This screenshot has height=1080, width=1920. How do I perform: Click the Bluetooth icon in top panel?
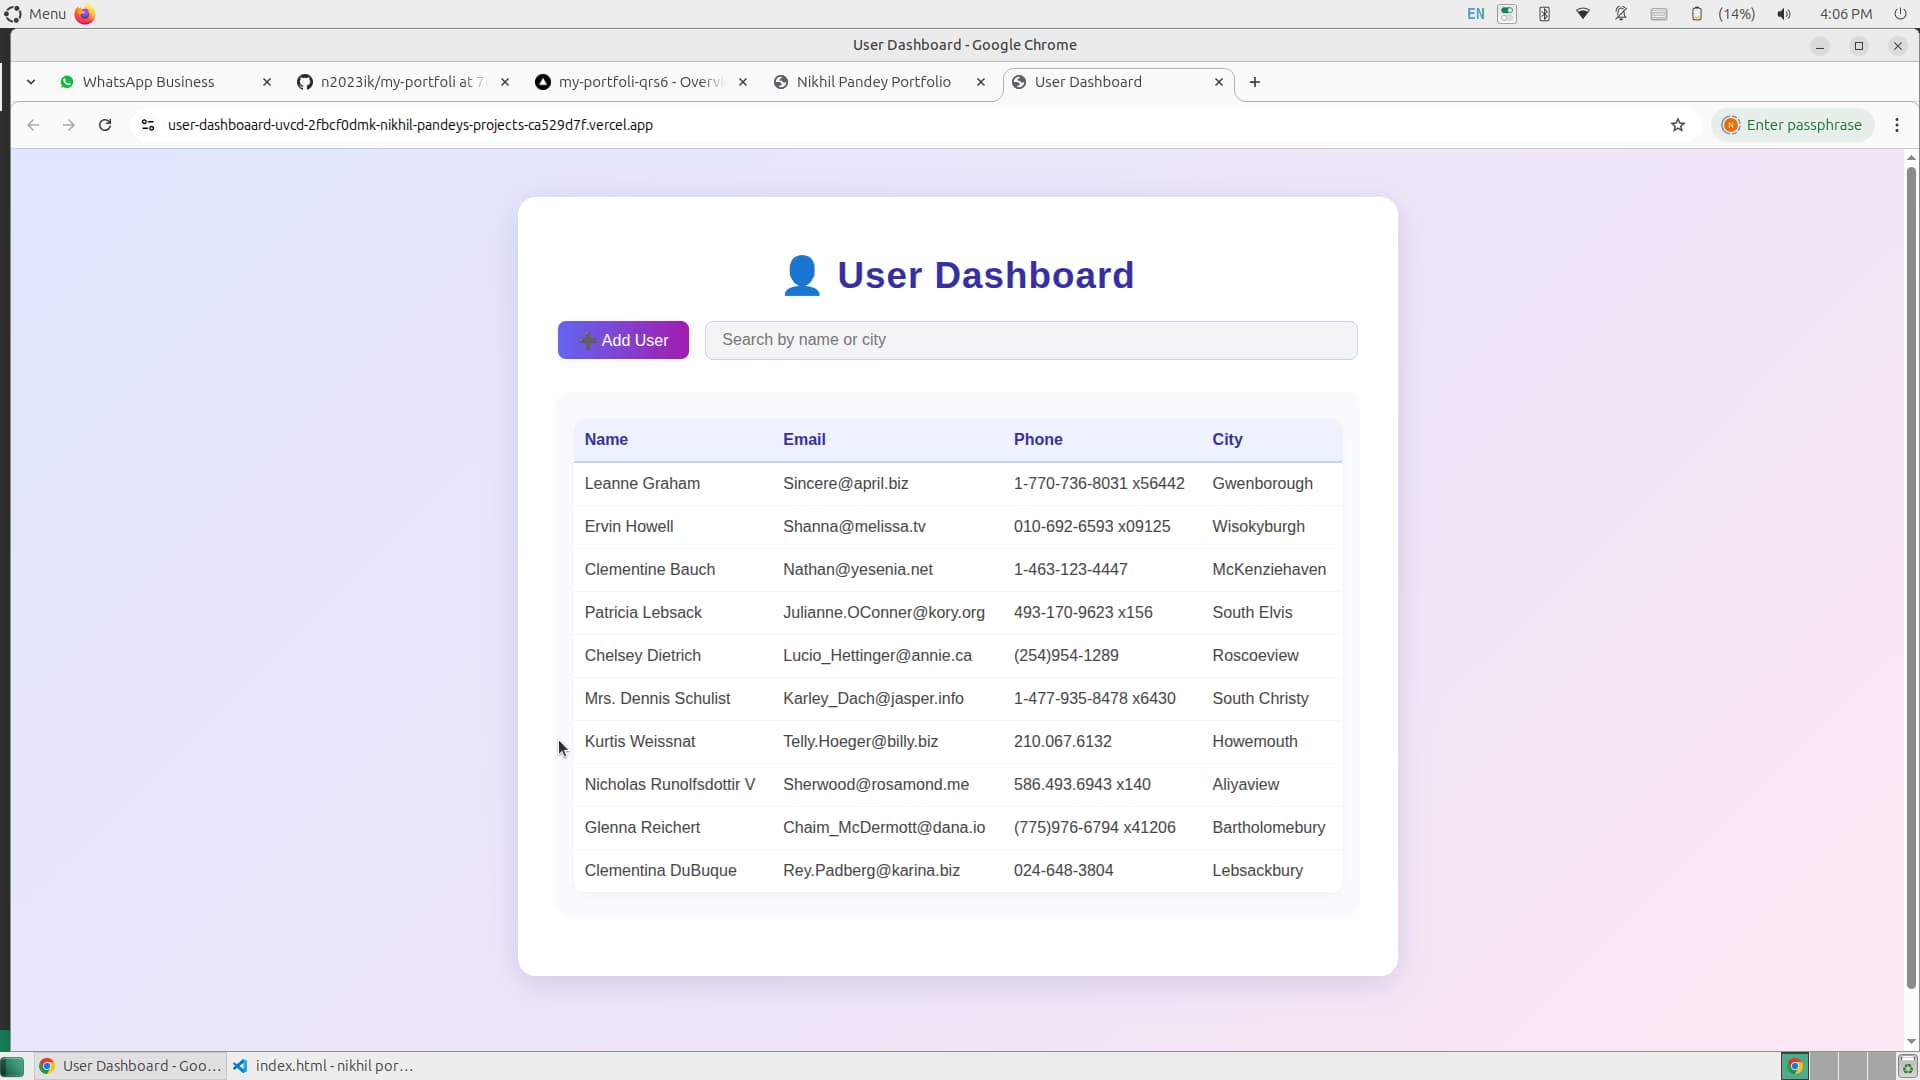1545,14
